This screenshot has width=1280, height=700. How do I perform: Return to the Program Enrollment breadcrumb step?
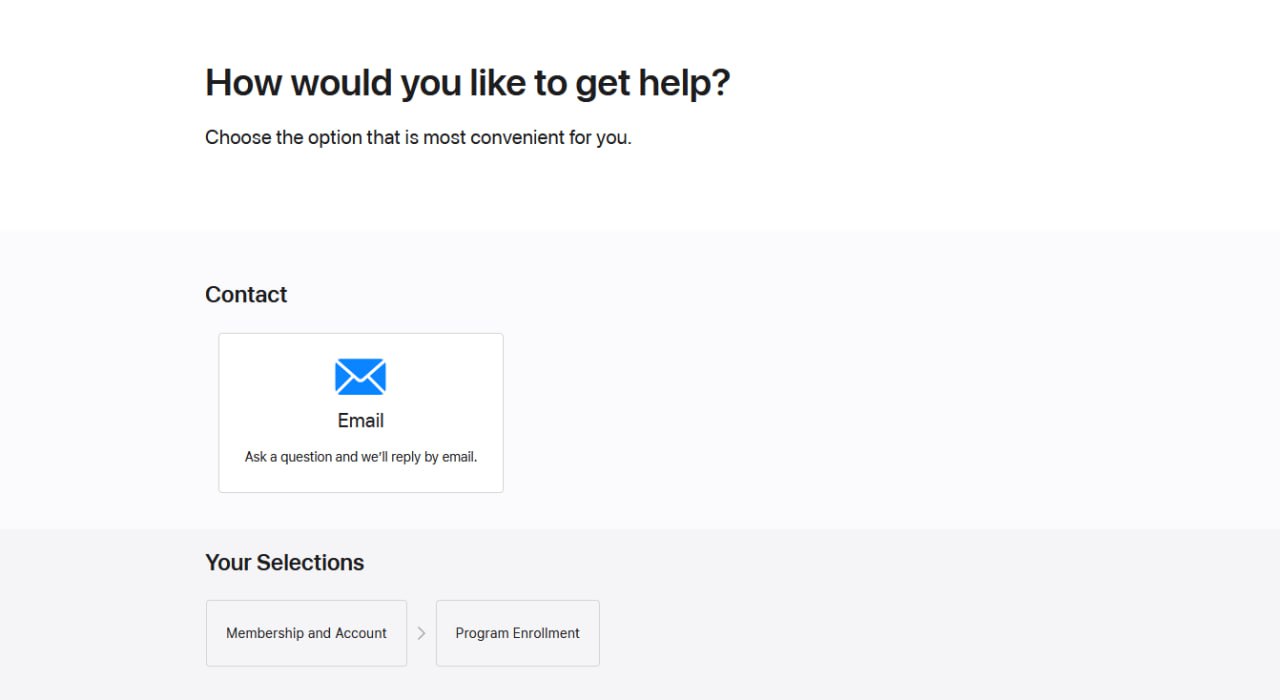click(x=518, y=633)
